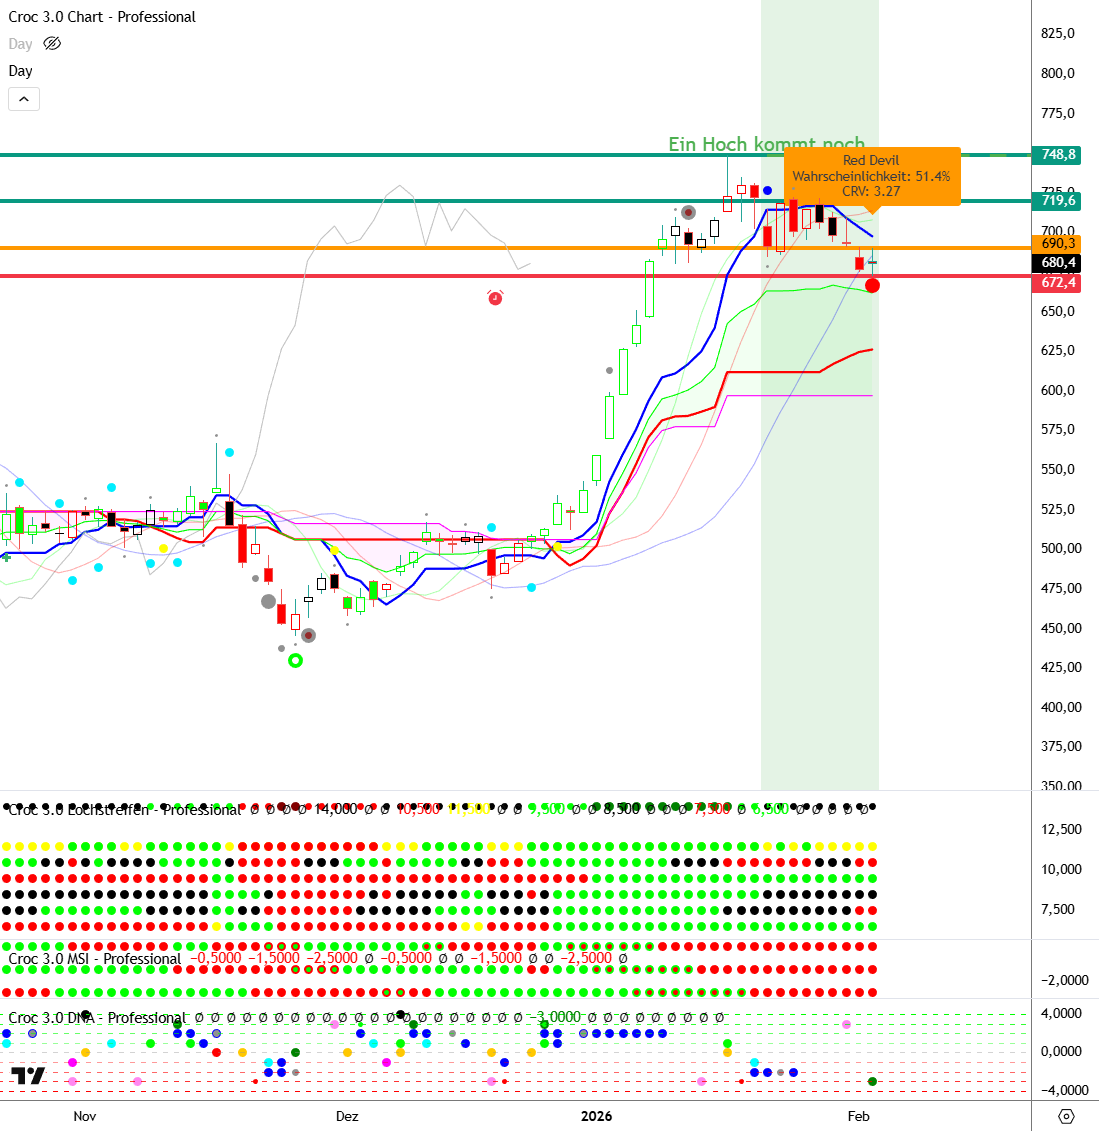Select the Croc 3.0 DNA - Professional legend
This screenshot has height=1131, width=1099.
tap(97, 1018)
